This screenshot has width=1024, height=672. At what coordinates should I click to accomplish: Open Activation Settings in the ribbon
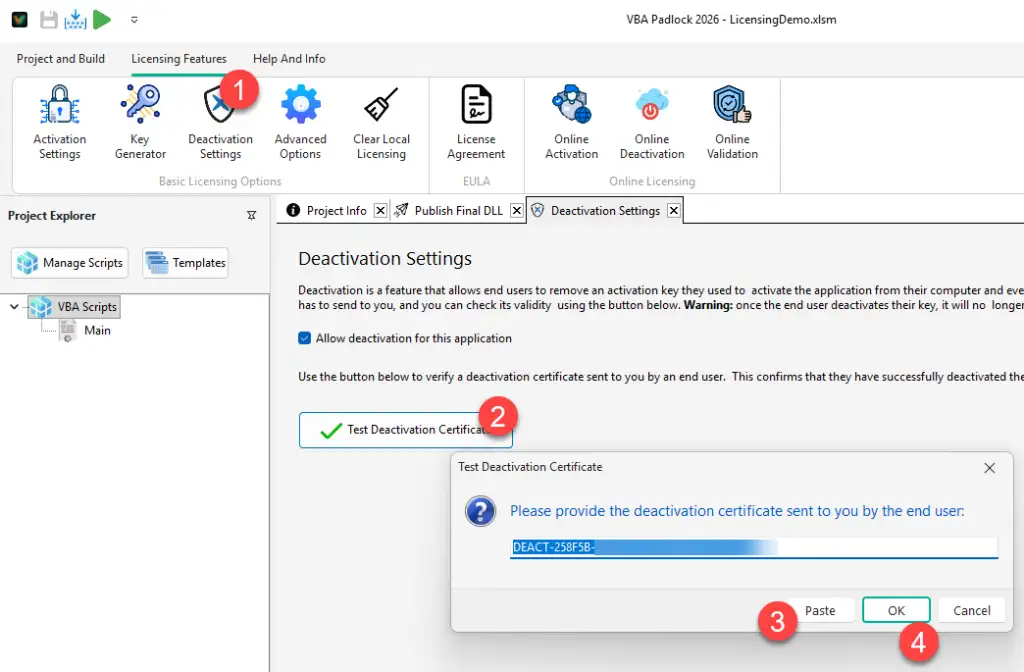point(59,120)
